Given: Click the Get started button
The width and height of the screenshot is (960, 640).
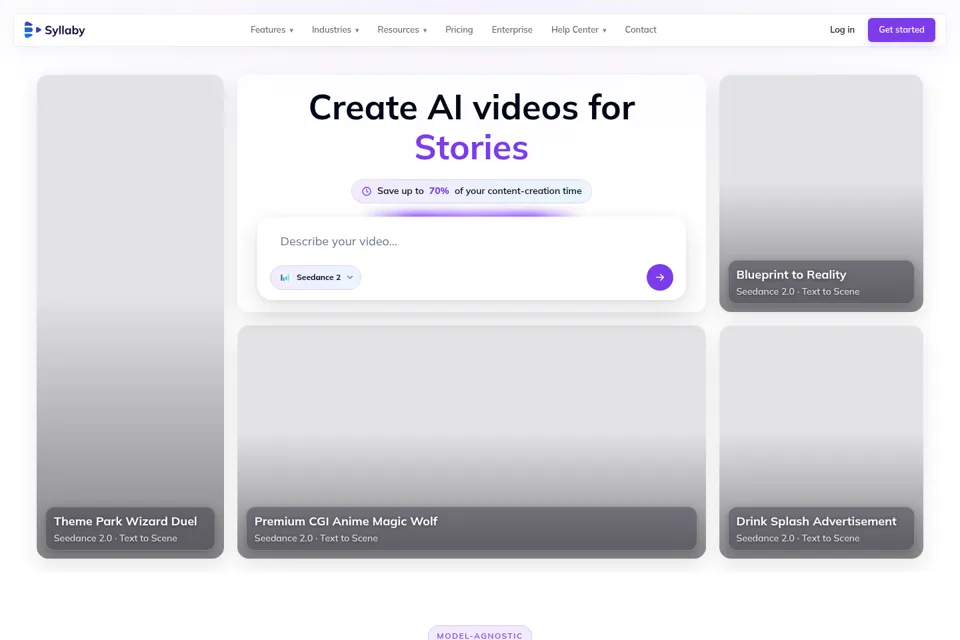Looking at the screenshot, I should click(x=901, y=29).
